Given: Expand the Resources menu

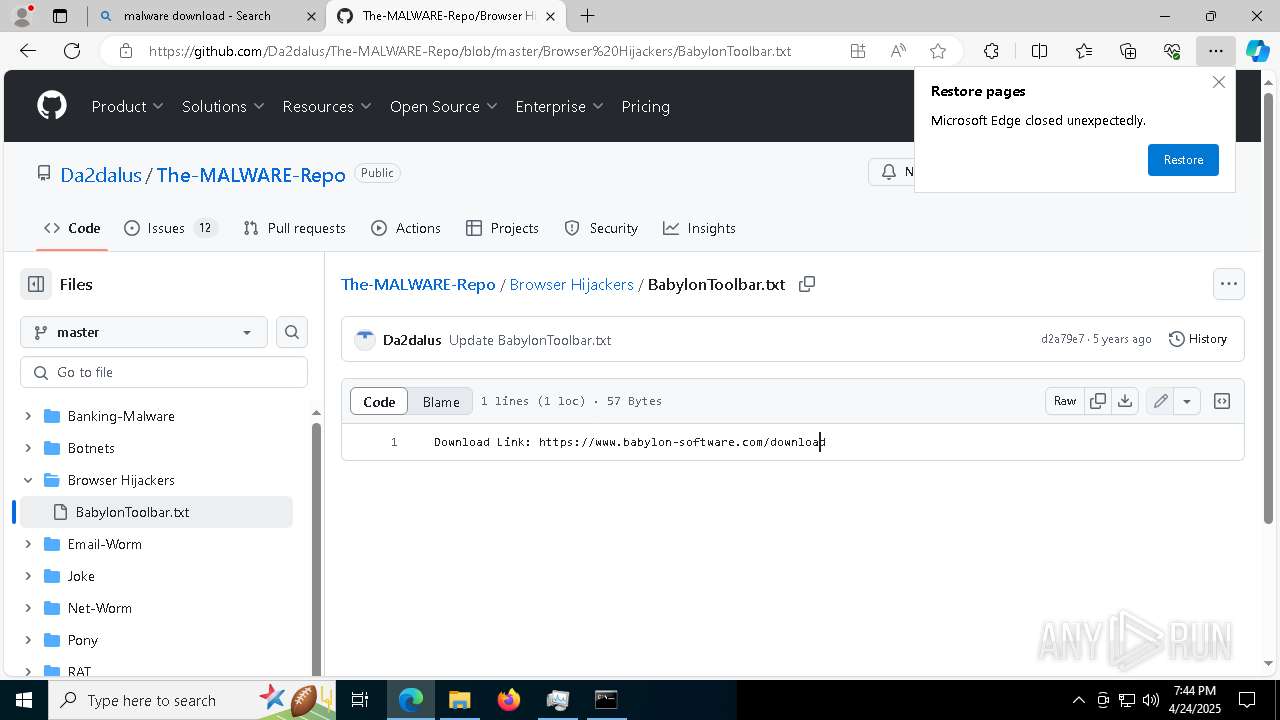Looking at the screenshot, I should tap(327, 106).
